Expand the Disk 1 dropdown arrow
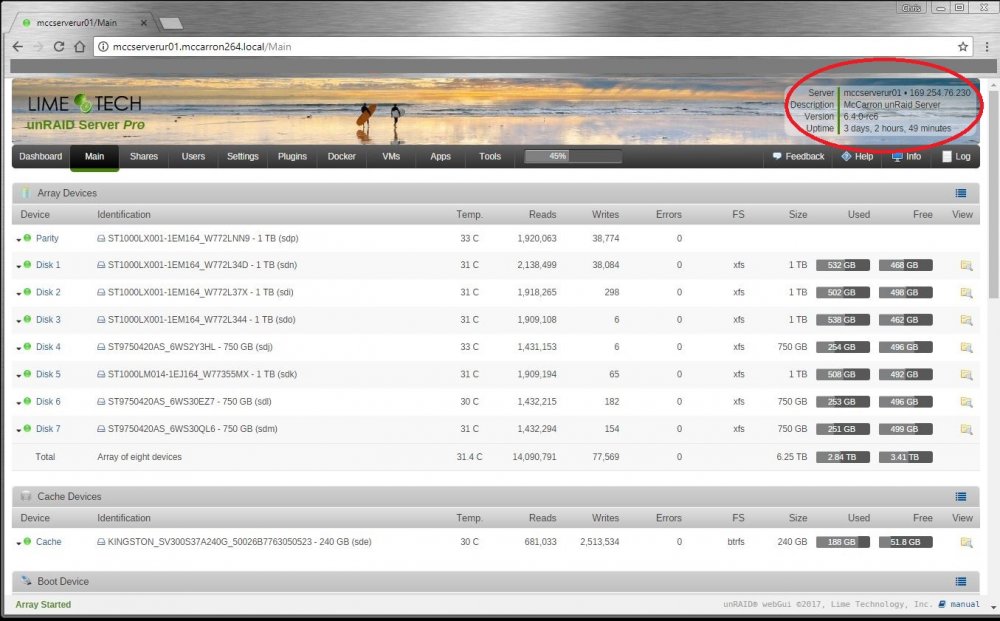 click(x=18, y=267)
